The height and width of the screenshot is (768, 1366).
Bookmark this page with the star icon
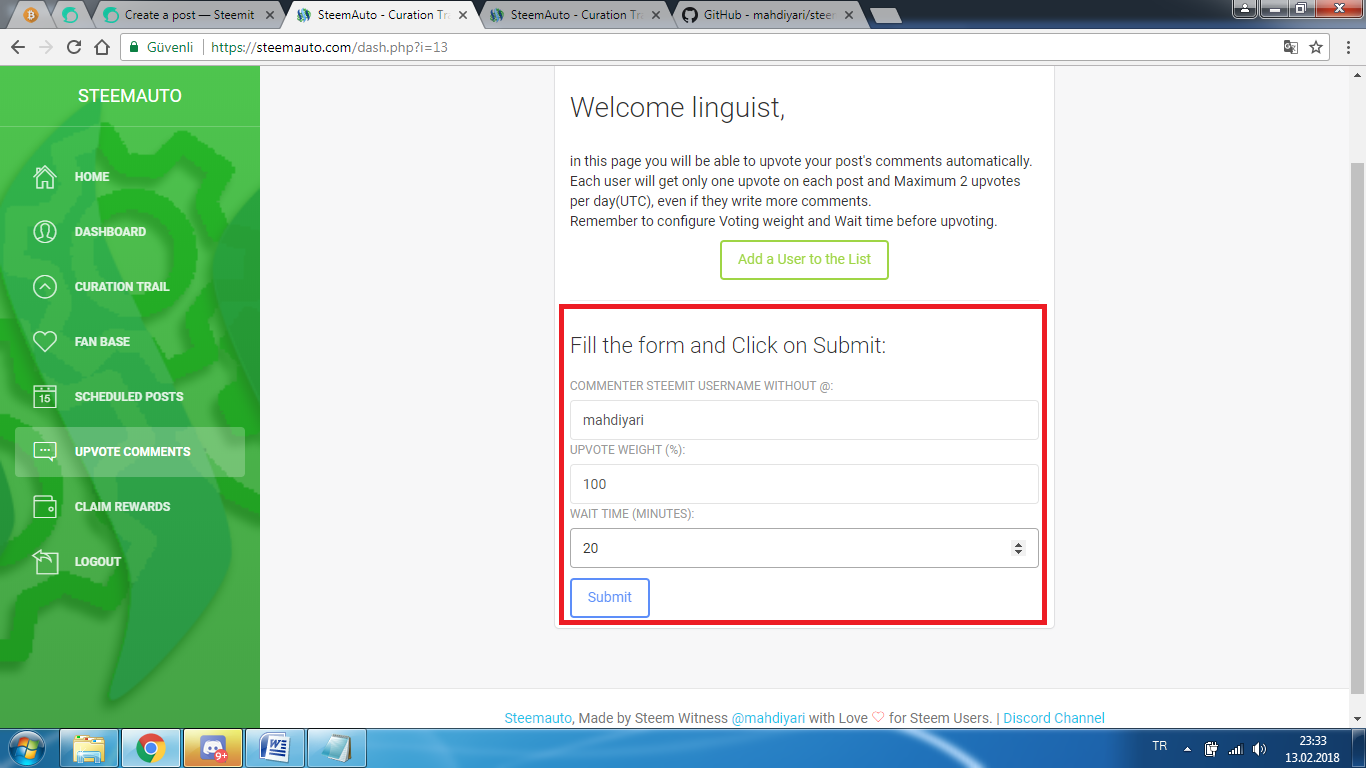(1316, 47)
